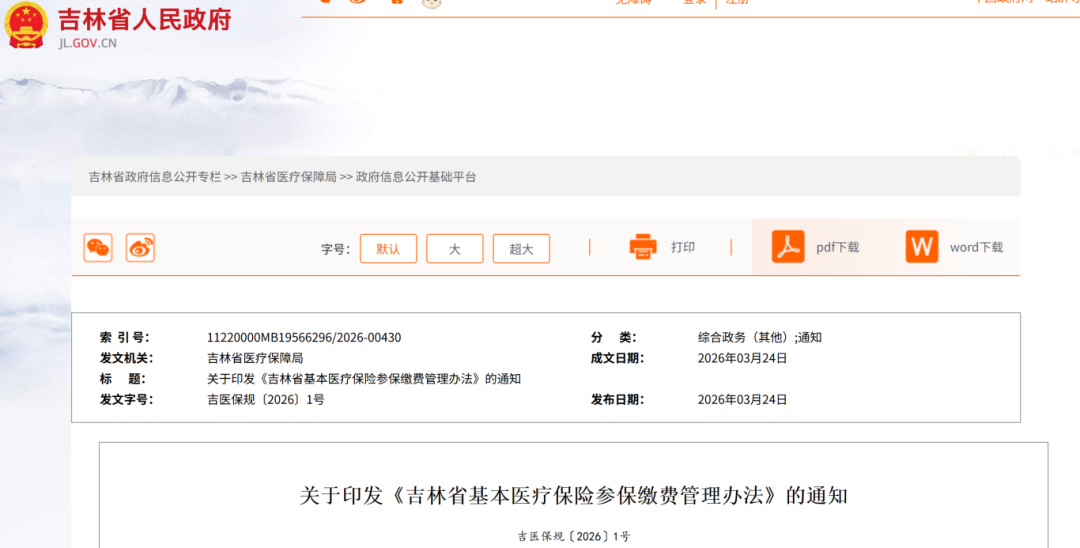Screen dimensions: 1080x548
Task: Click the centered 吉医保规〔2026〕1号 subtitle
Action: pos(574,536)
